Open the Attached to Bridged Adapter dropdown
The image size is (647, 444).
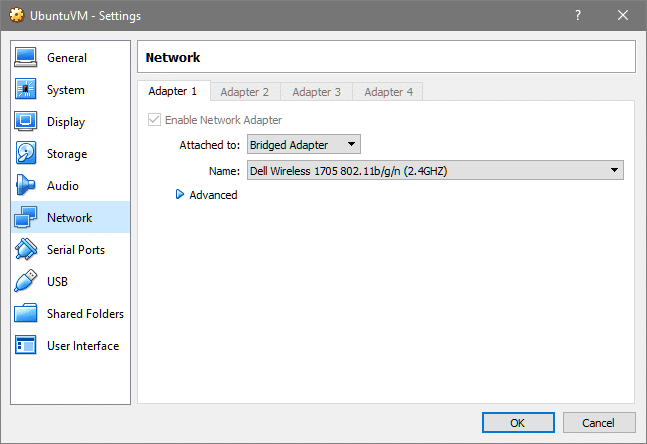click(304, 144)
